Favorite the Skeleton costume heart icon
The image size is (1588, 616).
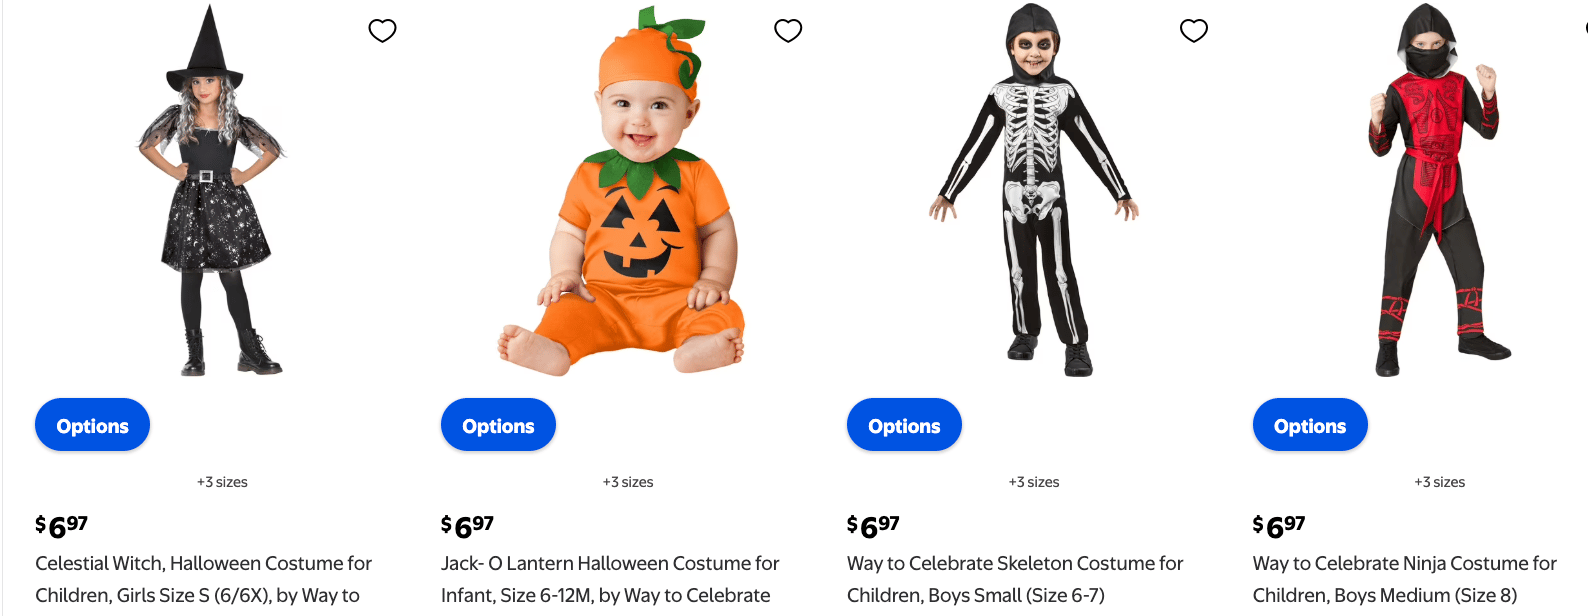(x=1194, y=31)
